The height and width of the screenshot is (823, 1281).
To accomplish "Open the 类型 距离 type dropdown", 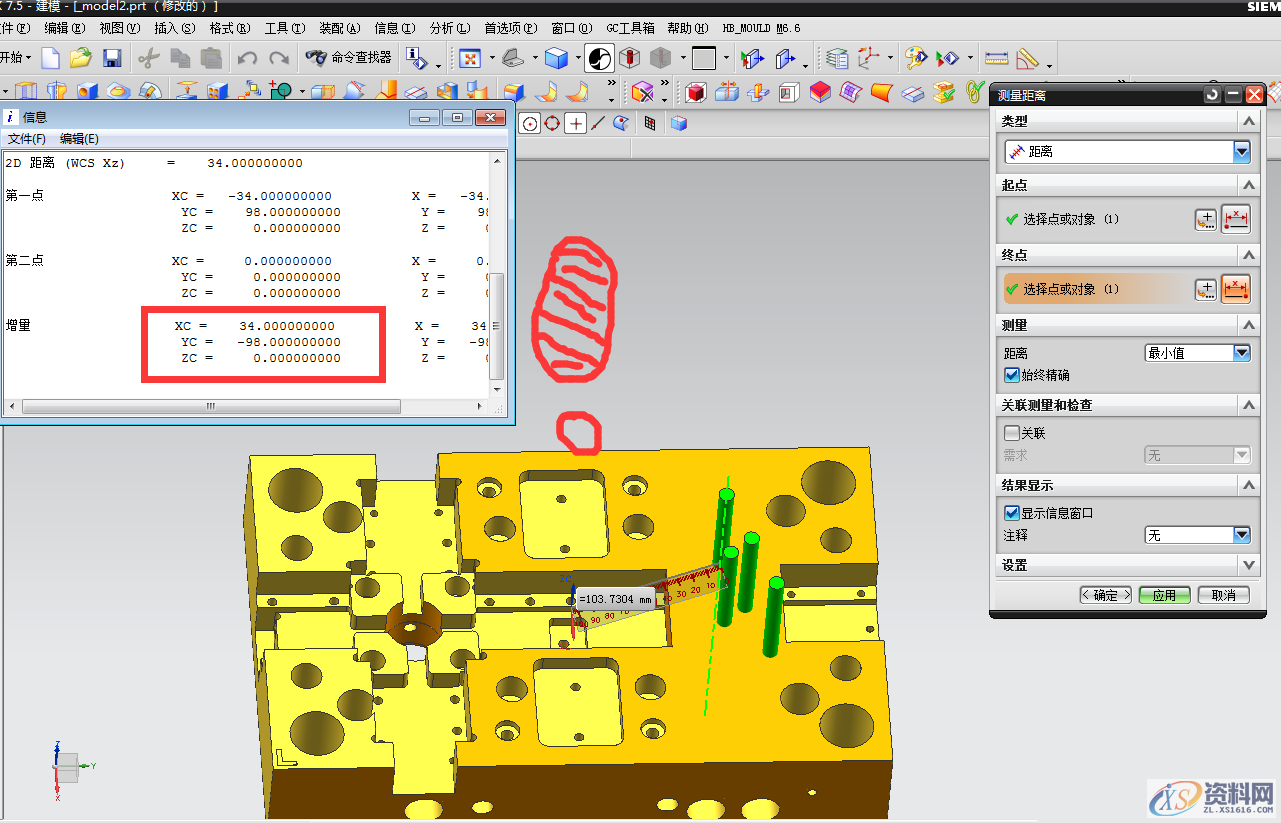I will click(x=1241, y=152).
